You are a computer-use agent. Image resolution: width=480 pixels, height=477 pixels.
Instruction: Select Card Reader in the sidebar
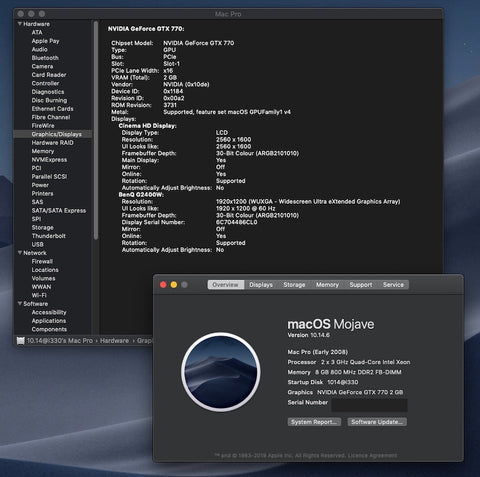(49, 75)
